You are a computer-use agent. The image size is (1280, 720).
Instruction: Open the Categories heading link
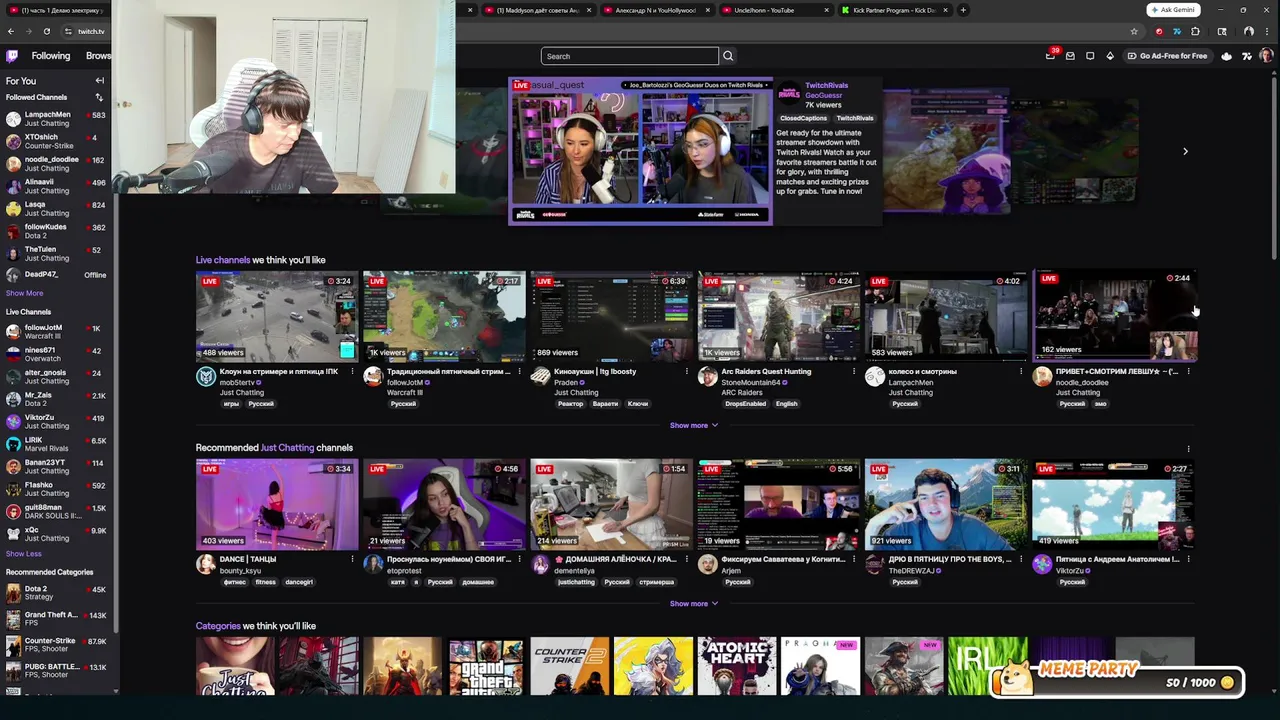pos(218,626)
